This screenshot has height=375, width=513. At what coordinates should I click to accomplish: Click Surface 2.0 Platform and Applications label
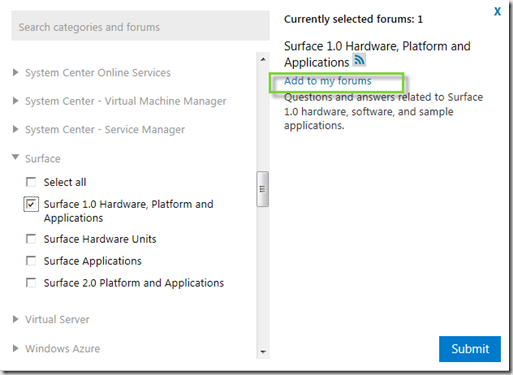tap(134, 283)
